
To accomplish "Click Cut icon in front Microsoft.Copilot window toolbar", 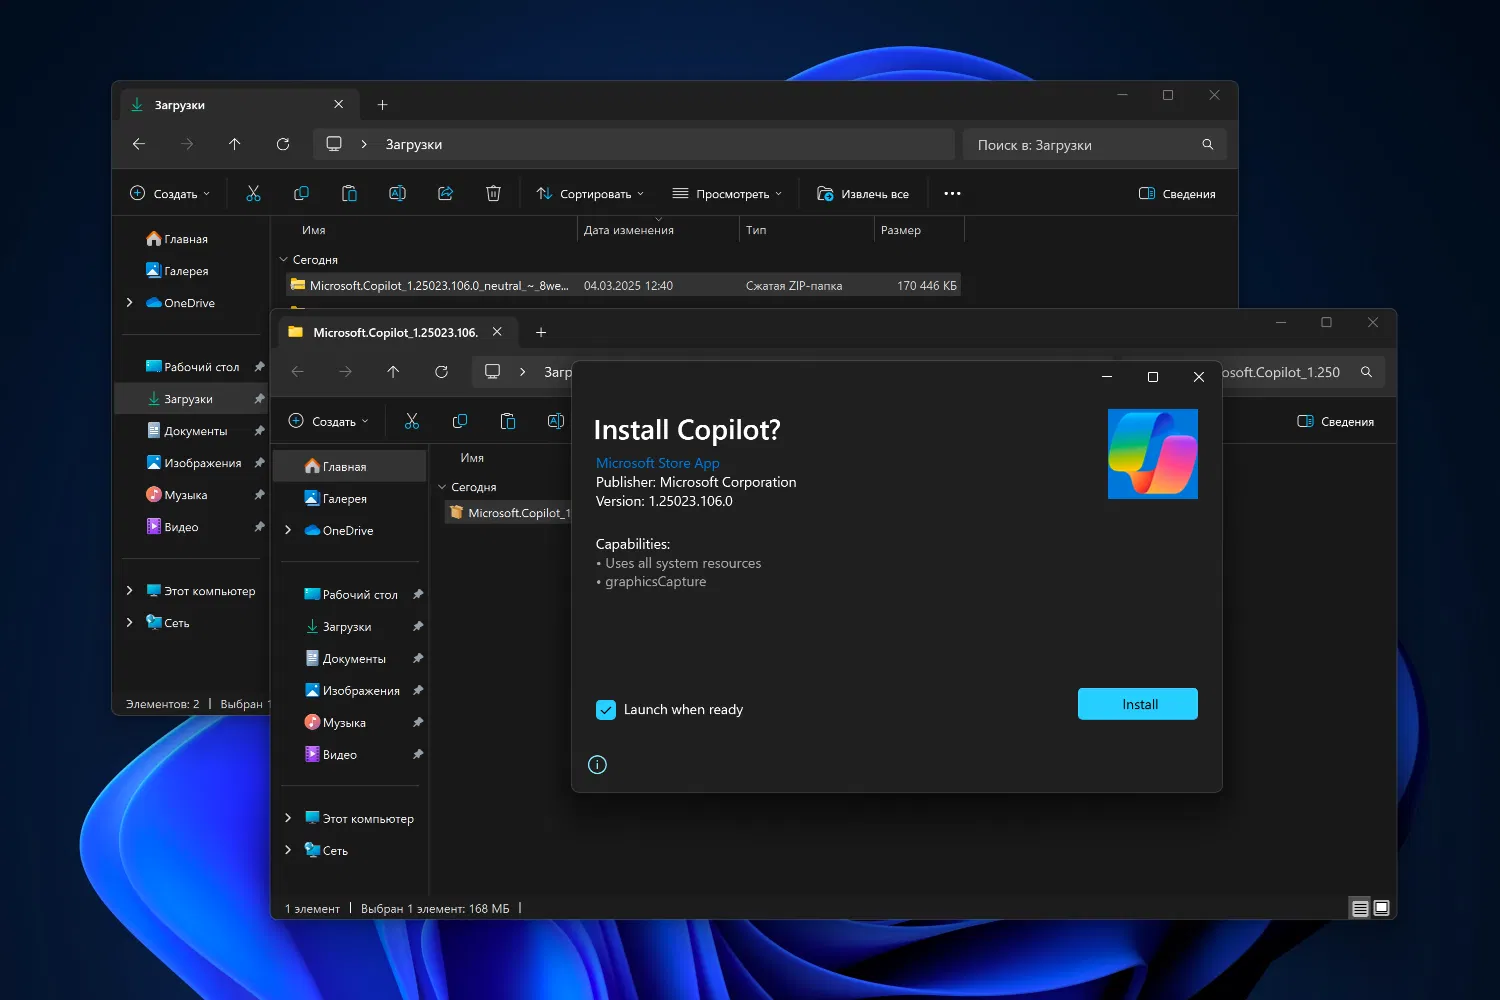I will tap(412, 422).
